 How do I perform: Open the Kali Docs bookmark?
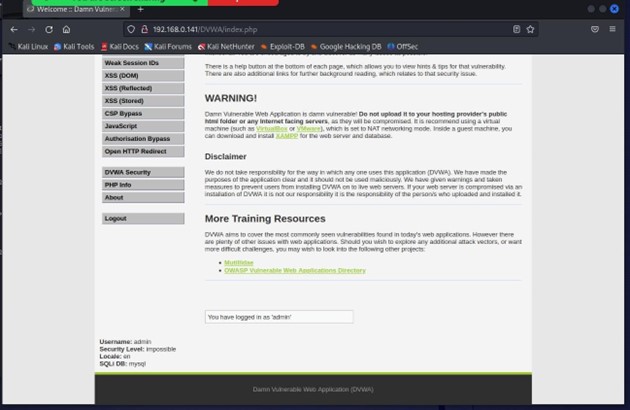120,47
